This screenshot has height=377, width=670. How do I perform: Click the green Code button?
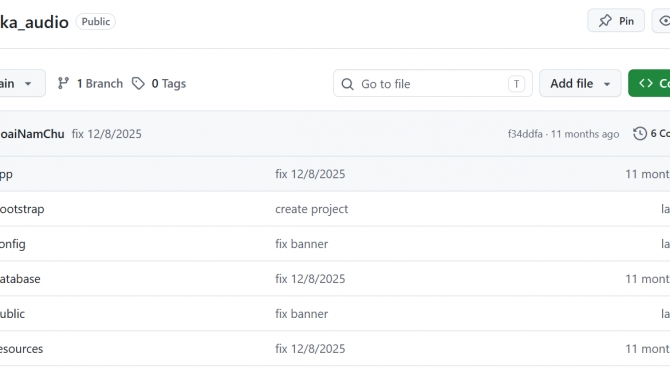[x=649, y=83]
